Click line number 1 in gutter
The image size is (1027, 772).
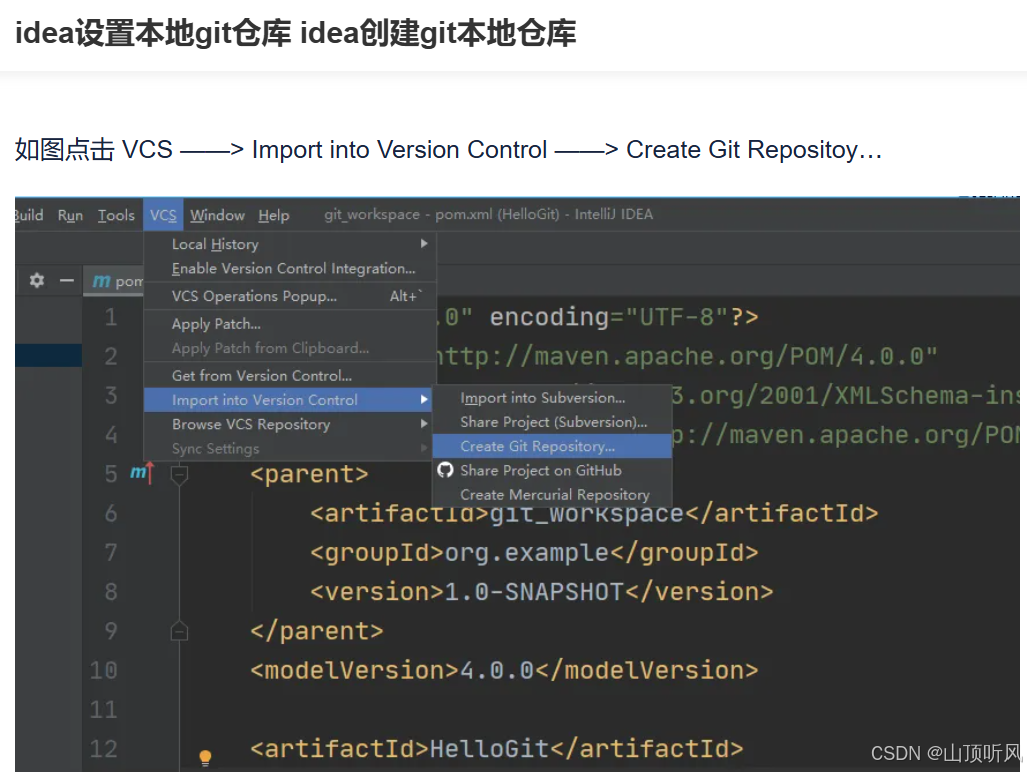(111, 317)
